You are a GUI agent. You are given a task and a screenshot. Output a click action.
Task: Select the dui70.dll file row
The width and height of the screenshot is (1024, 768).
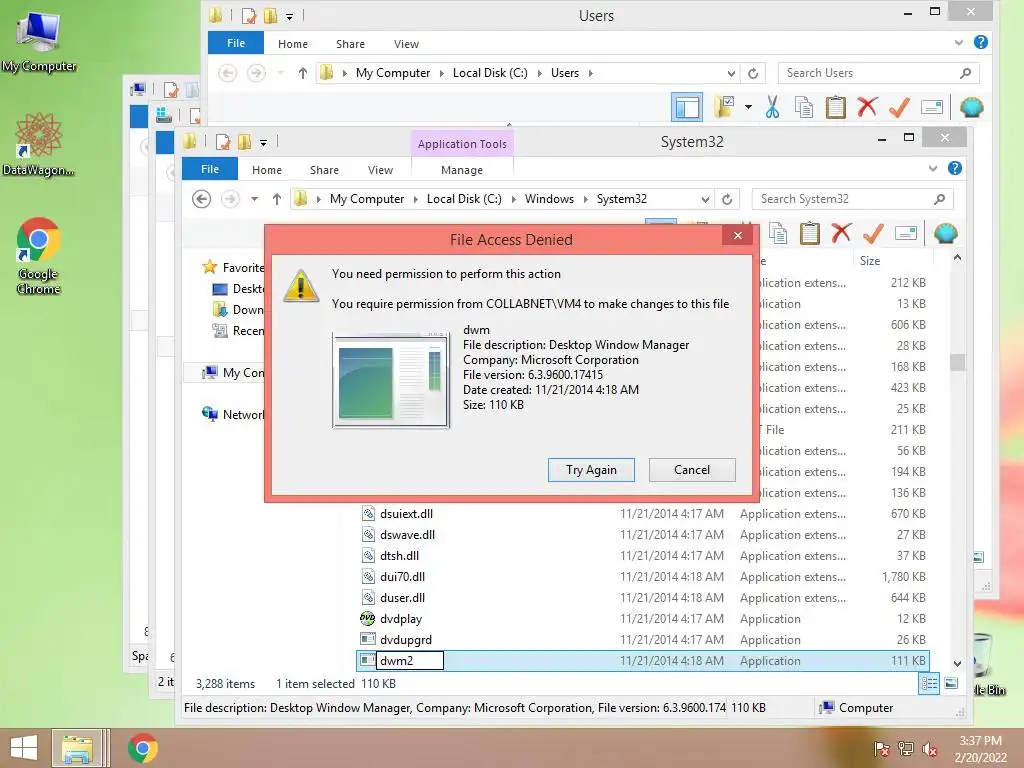pos(643,577)
